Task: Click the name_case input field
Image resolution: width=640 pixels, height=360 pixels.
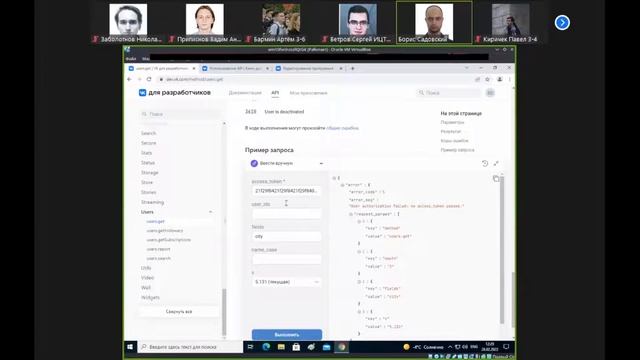Action: coord(287,259)
